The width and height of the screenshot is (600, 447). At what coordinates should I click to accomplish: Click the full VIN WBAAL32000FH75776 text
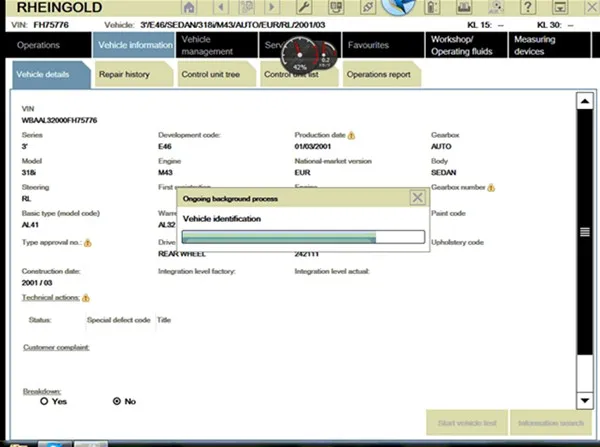(59, 121)
